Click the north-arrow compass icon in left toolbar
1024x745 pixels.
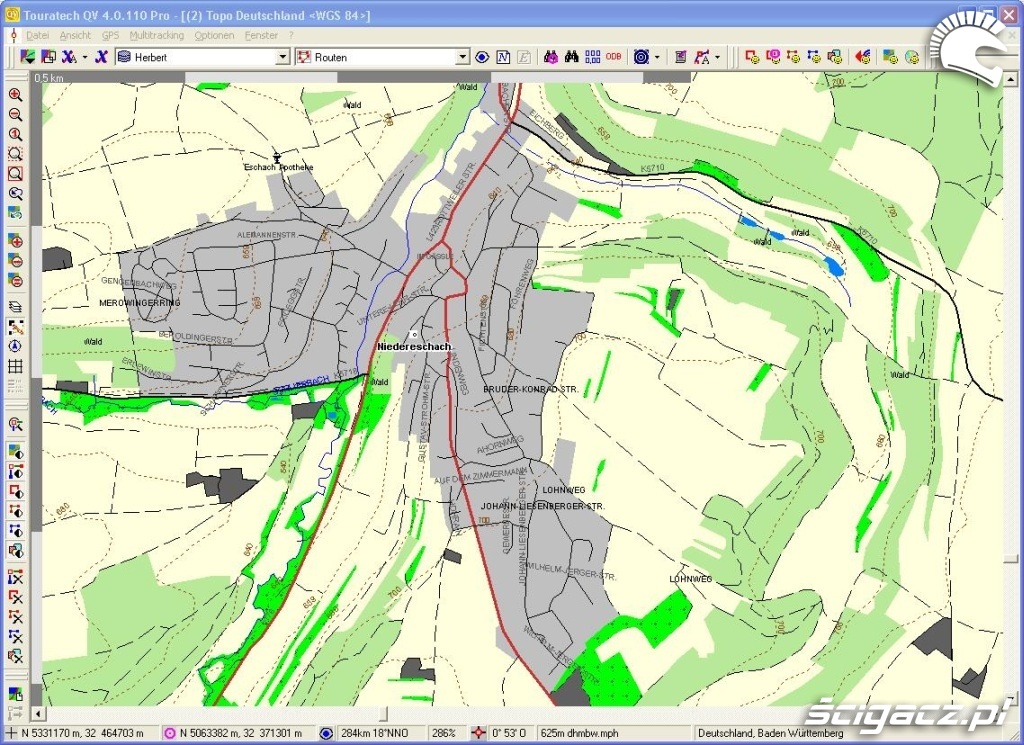pyautogui.click(x=15, y=346)
